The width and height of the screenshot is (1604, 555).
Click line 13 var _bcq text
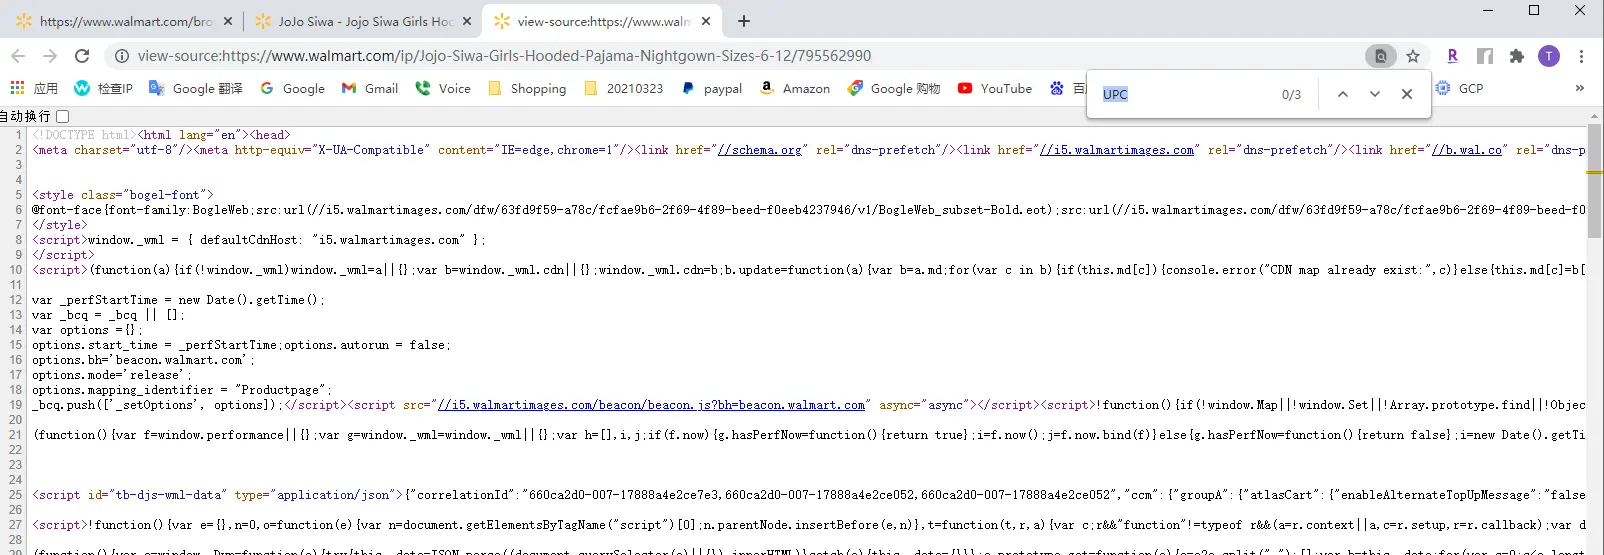(x=108, y=315)
